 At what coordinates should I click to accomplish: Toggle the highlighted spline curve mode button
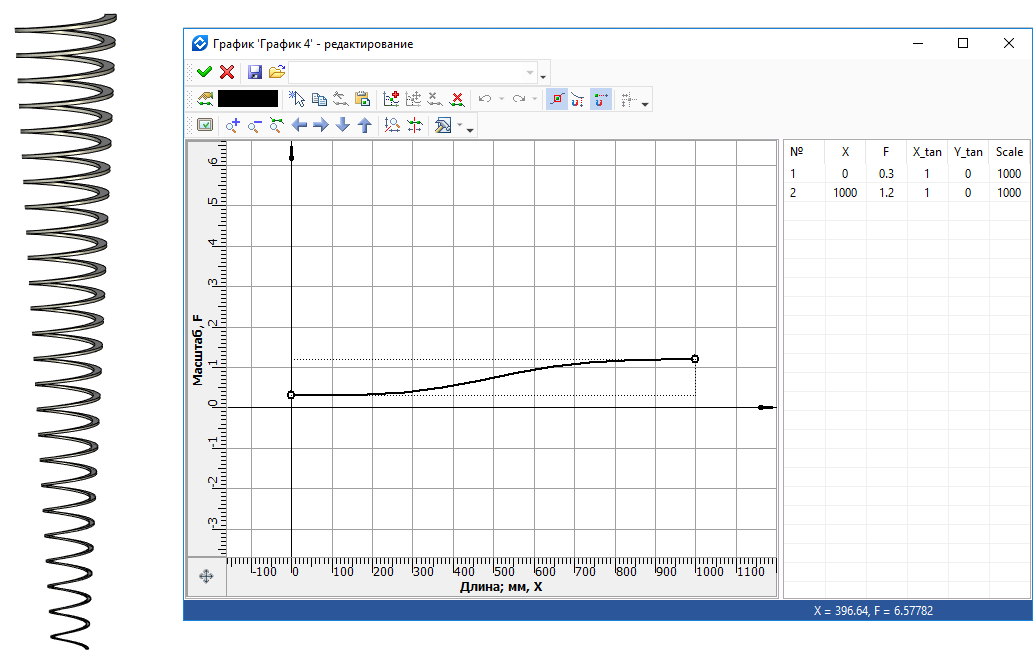pyautogui.click(x=556, y=99)
